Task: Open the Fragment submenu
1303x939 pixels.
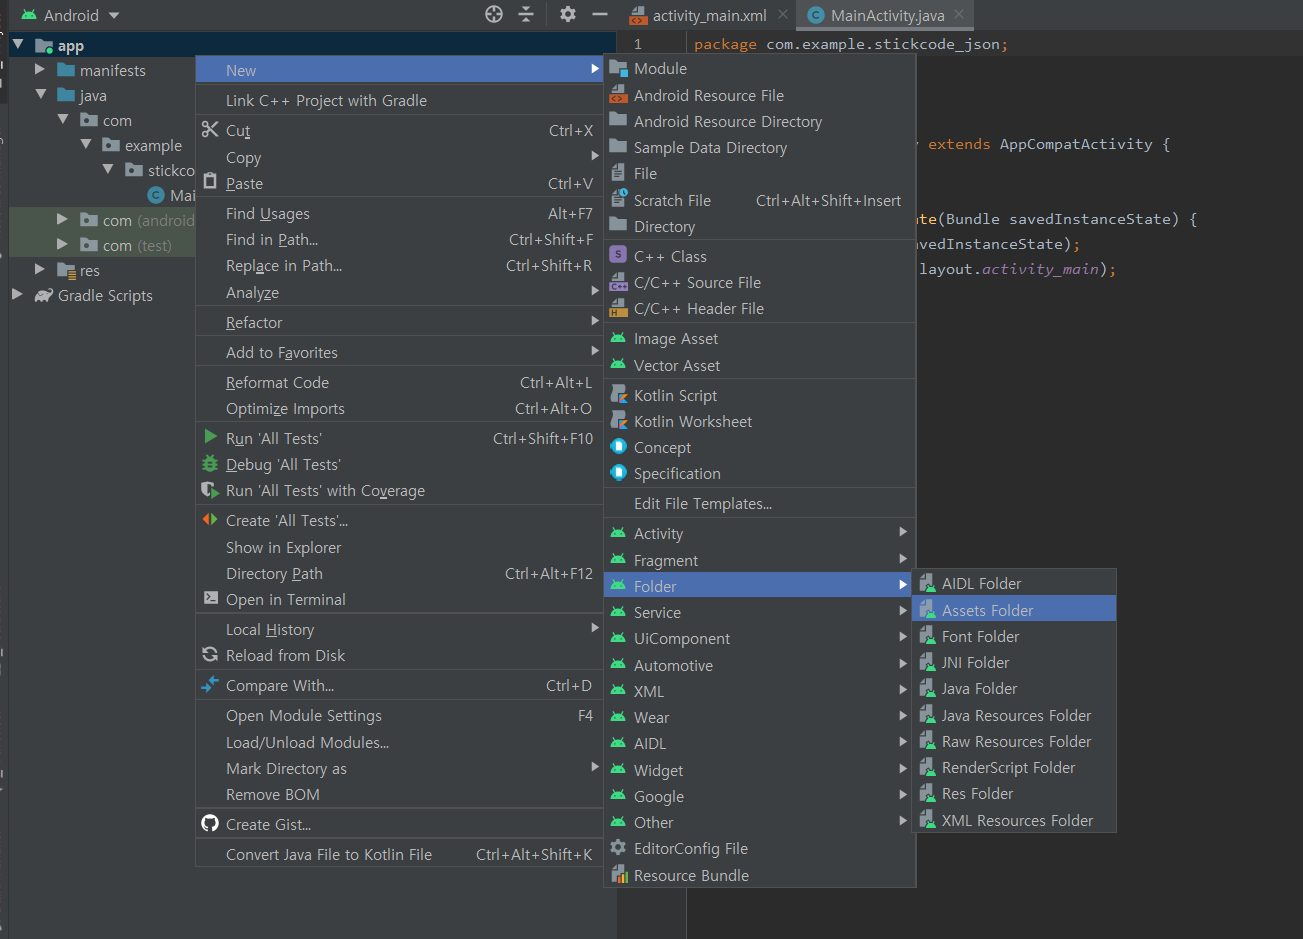Action: tap(760, 560)
